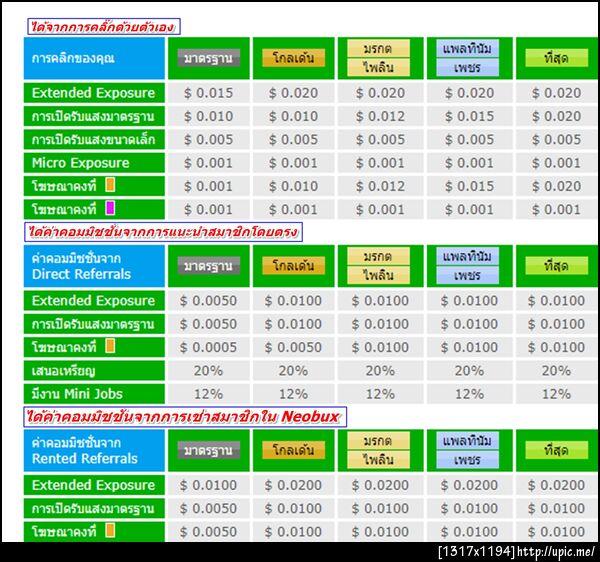Viewport: 600px width, 562px height.
Task: Click $ 0.0200 in Rented Referrals Extended Exposure ที่สุด cell
Action: (557, 485)
